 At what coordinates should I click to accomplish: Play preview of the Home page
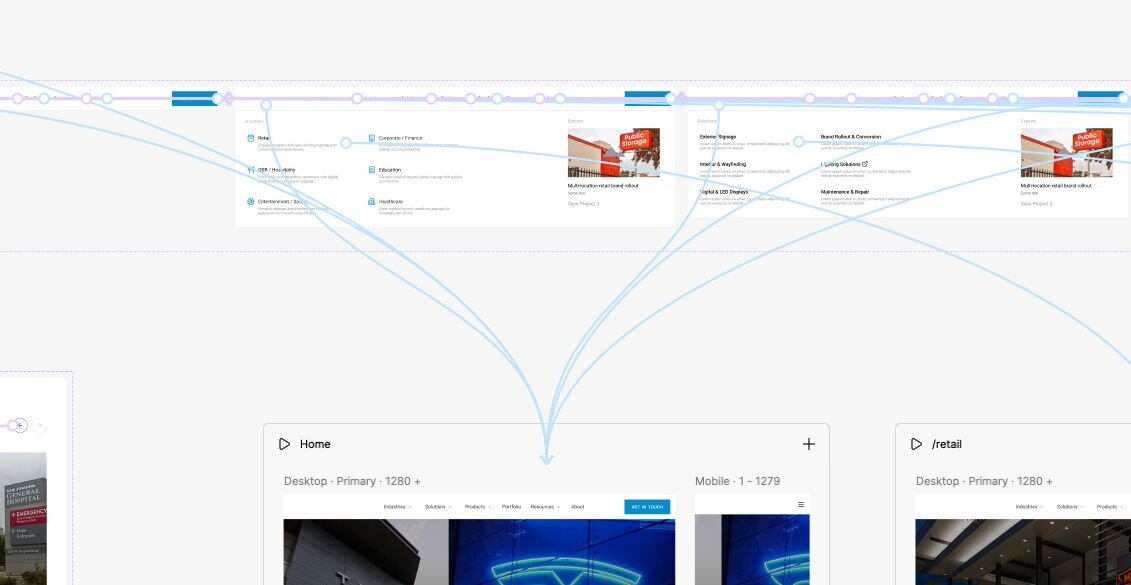[x=285, y=444]
